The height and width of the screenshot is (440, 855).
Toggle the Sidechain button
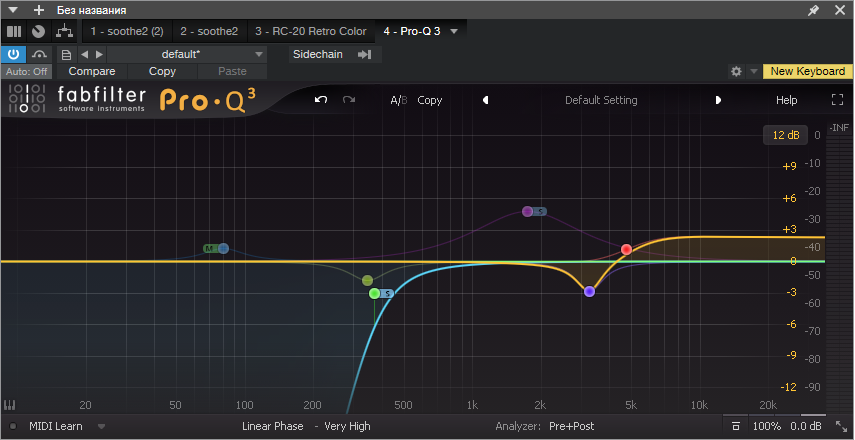pos(318,55)
